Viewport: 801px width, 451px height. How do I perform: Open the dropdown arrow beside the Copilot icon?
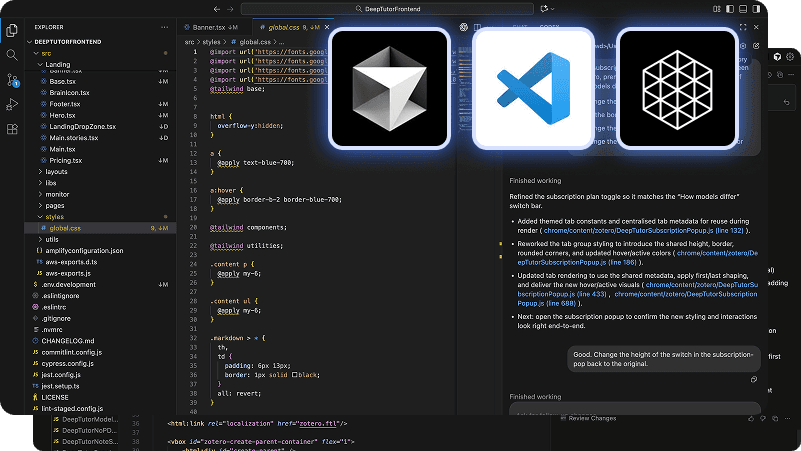pos(553,9)
